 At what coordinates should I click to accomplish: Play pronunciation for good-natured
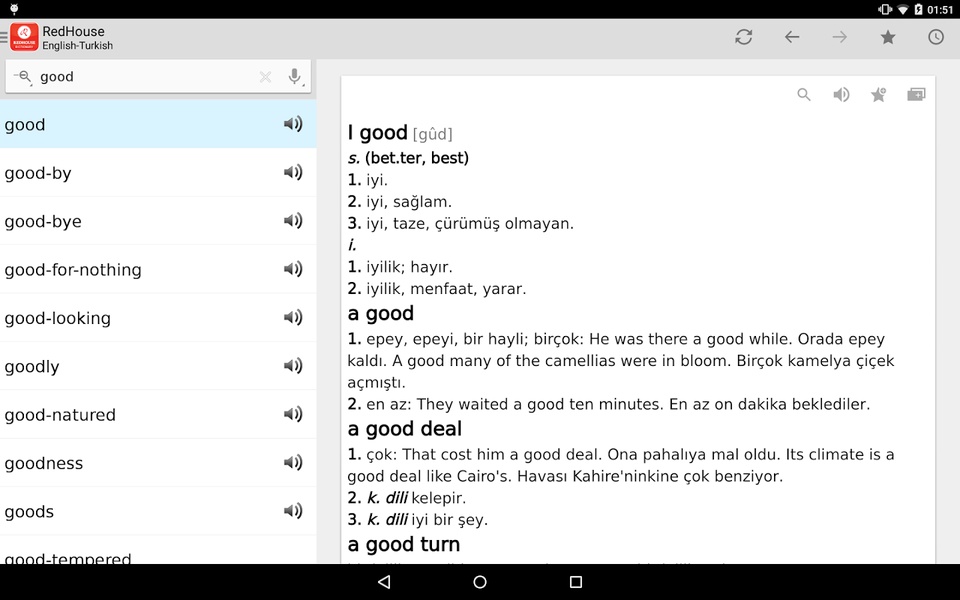(x=293, y=414)
